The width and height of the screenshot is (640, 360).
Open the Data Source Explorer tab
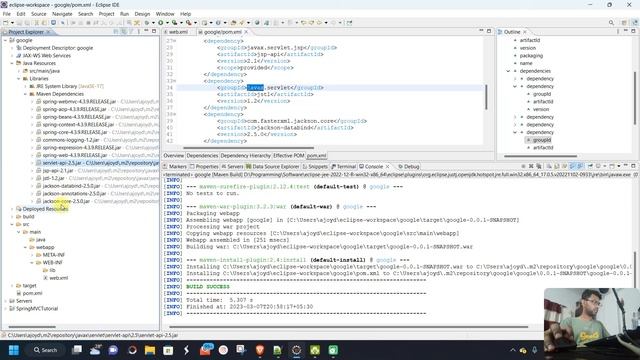[272, 167]
